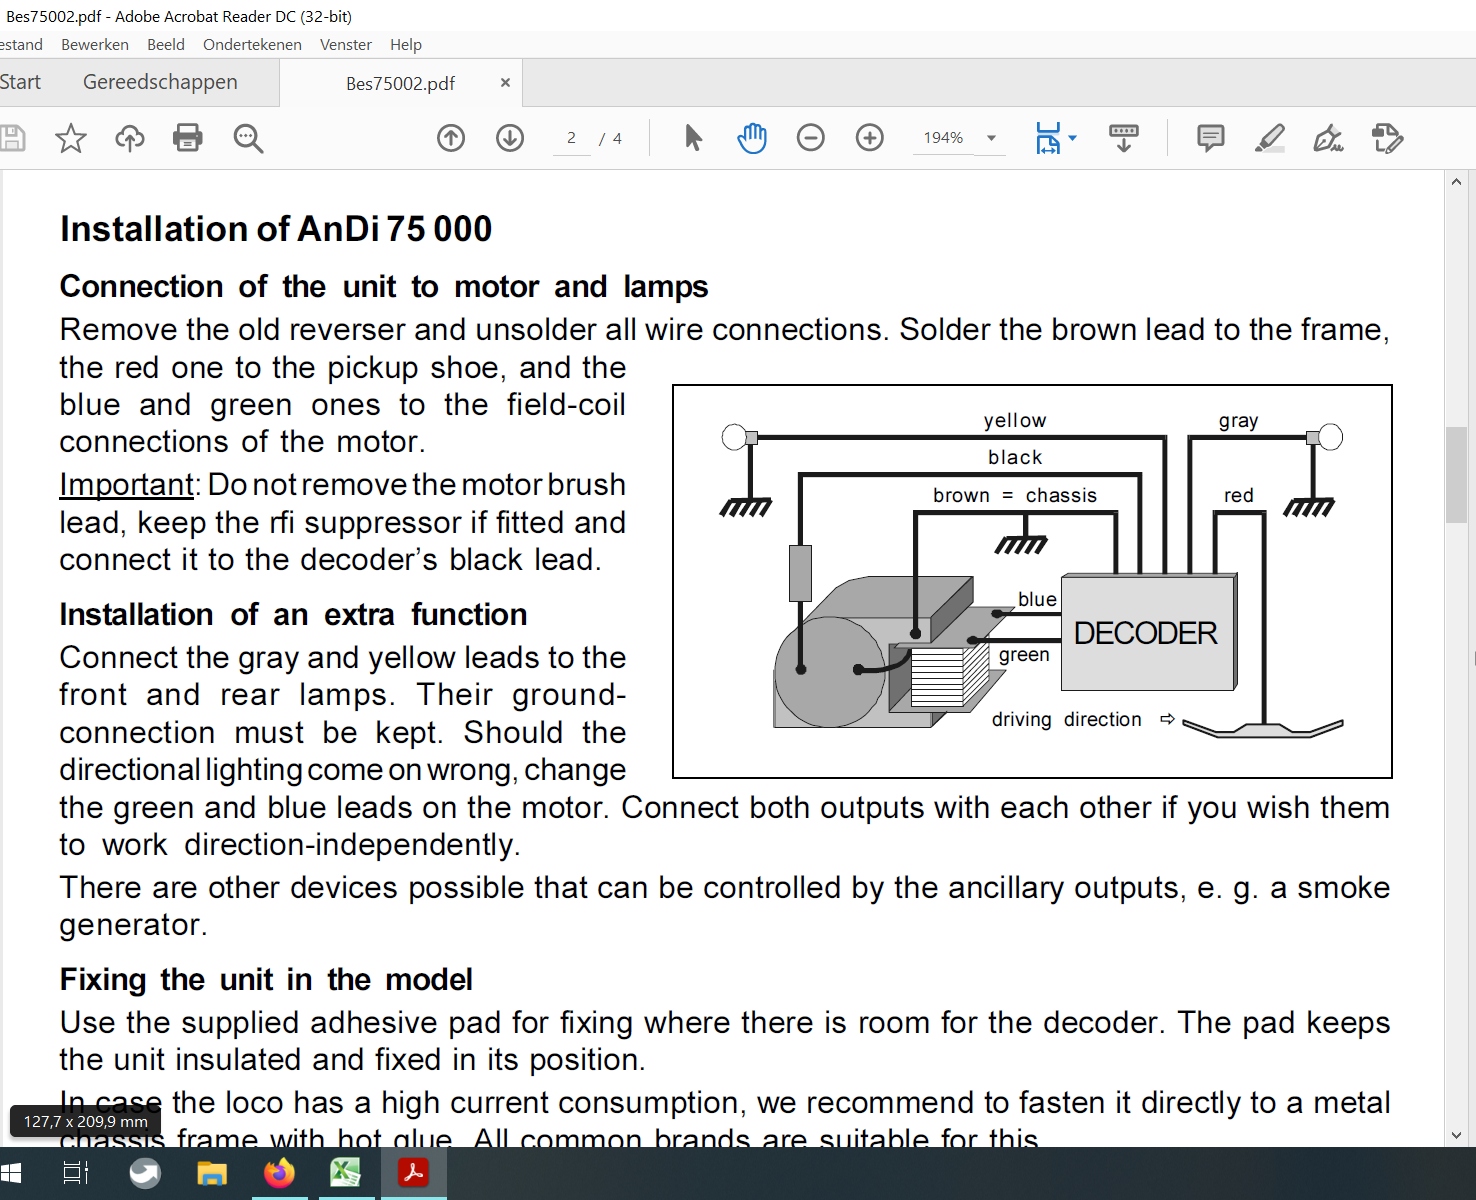Click the stamp/send document icon

(x=1388, y=138)
